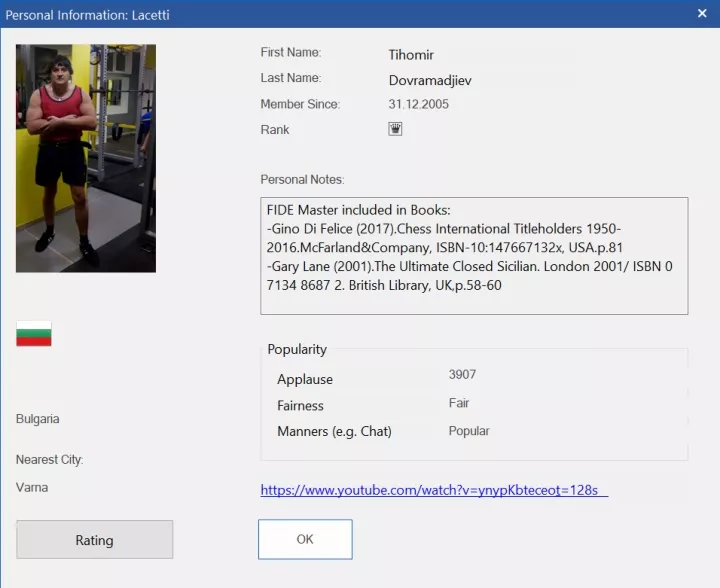Click the First Name label

[291, 52]
